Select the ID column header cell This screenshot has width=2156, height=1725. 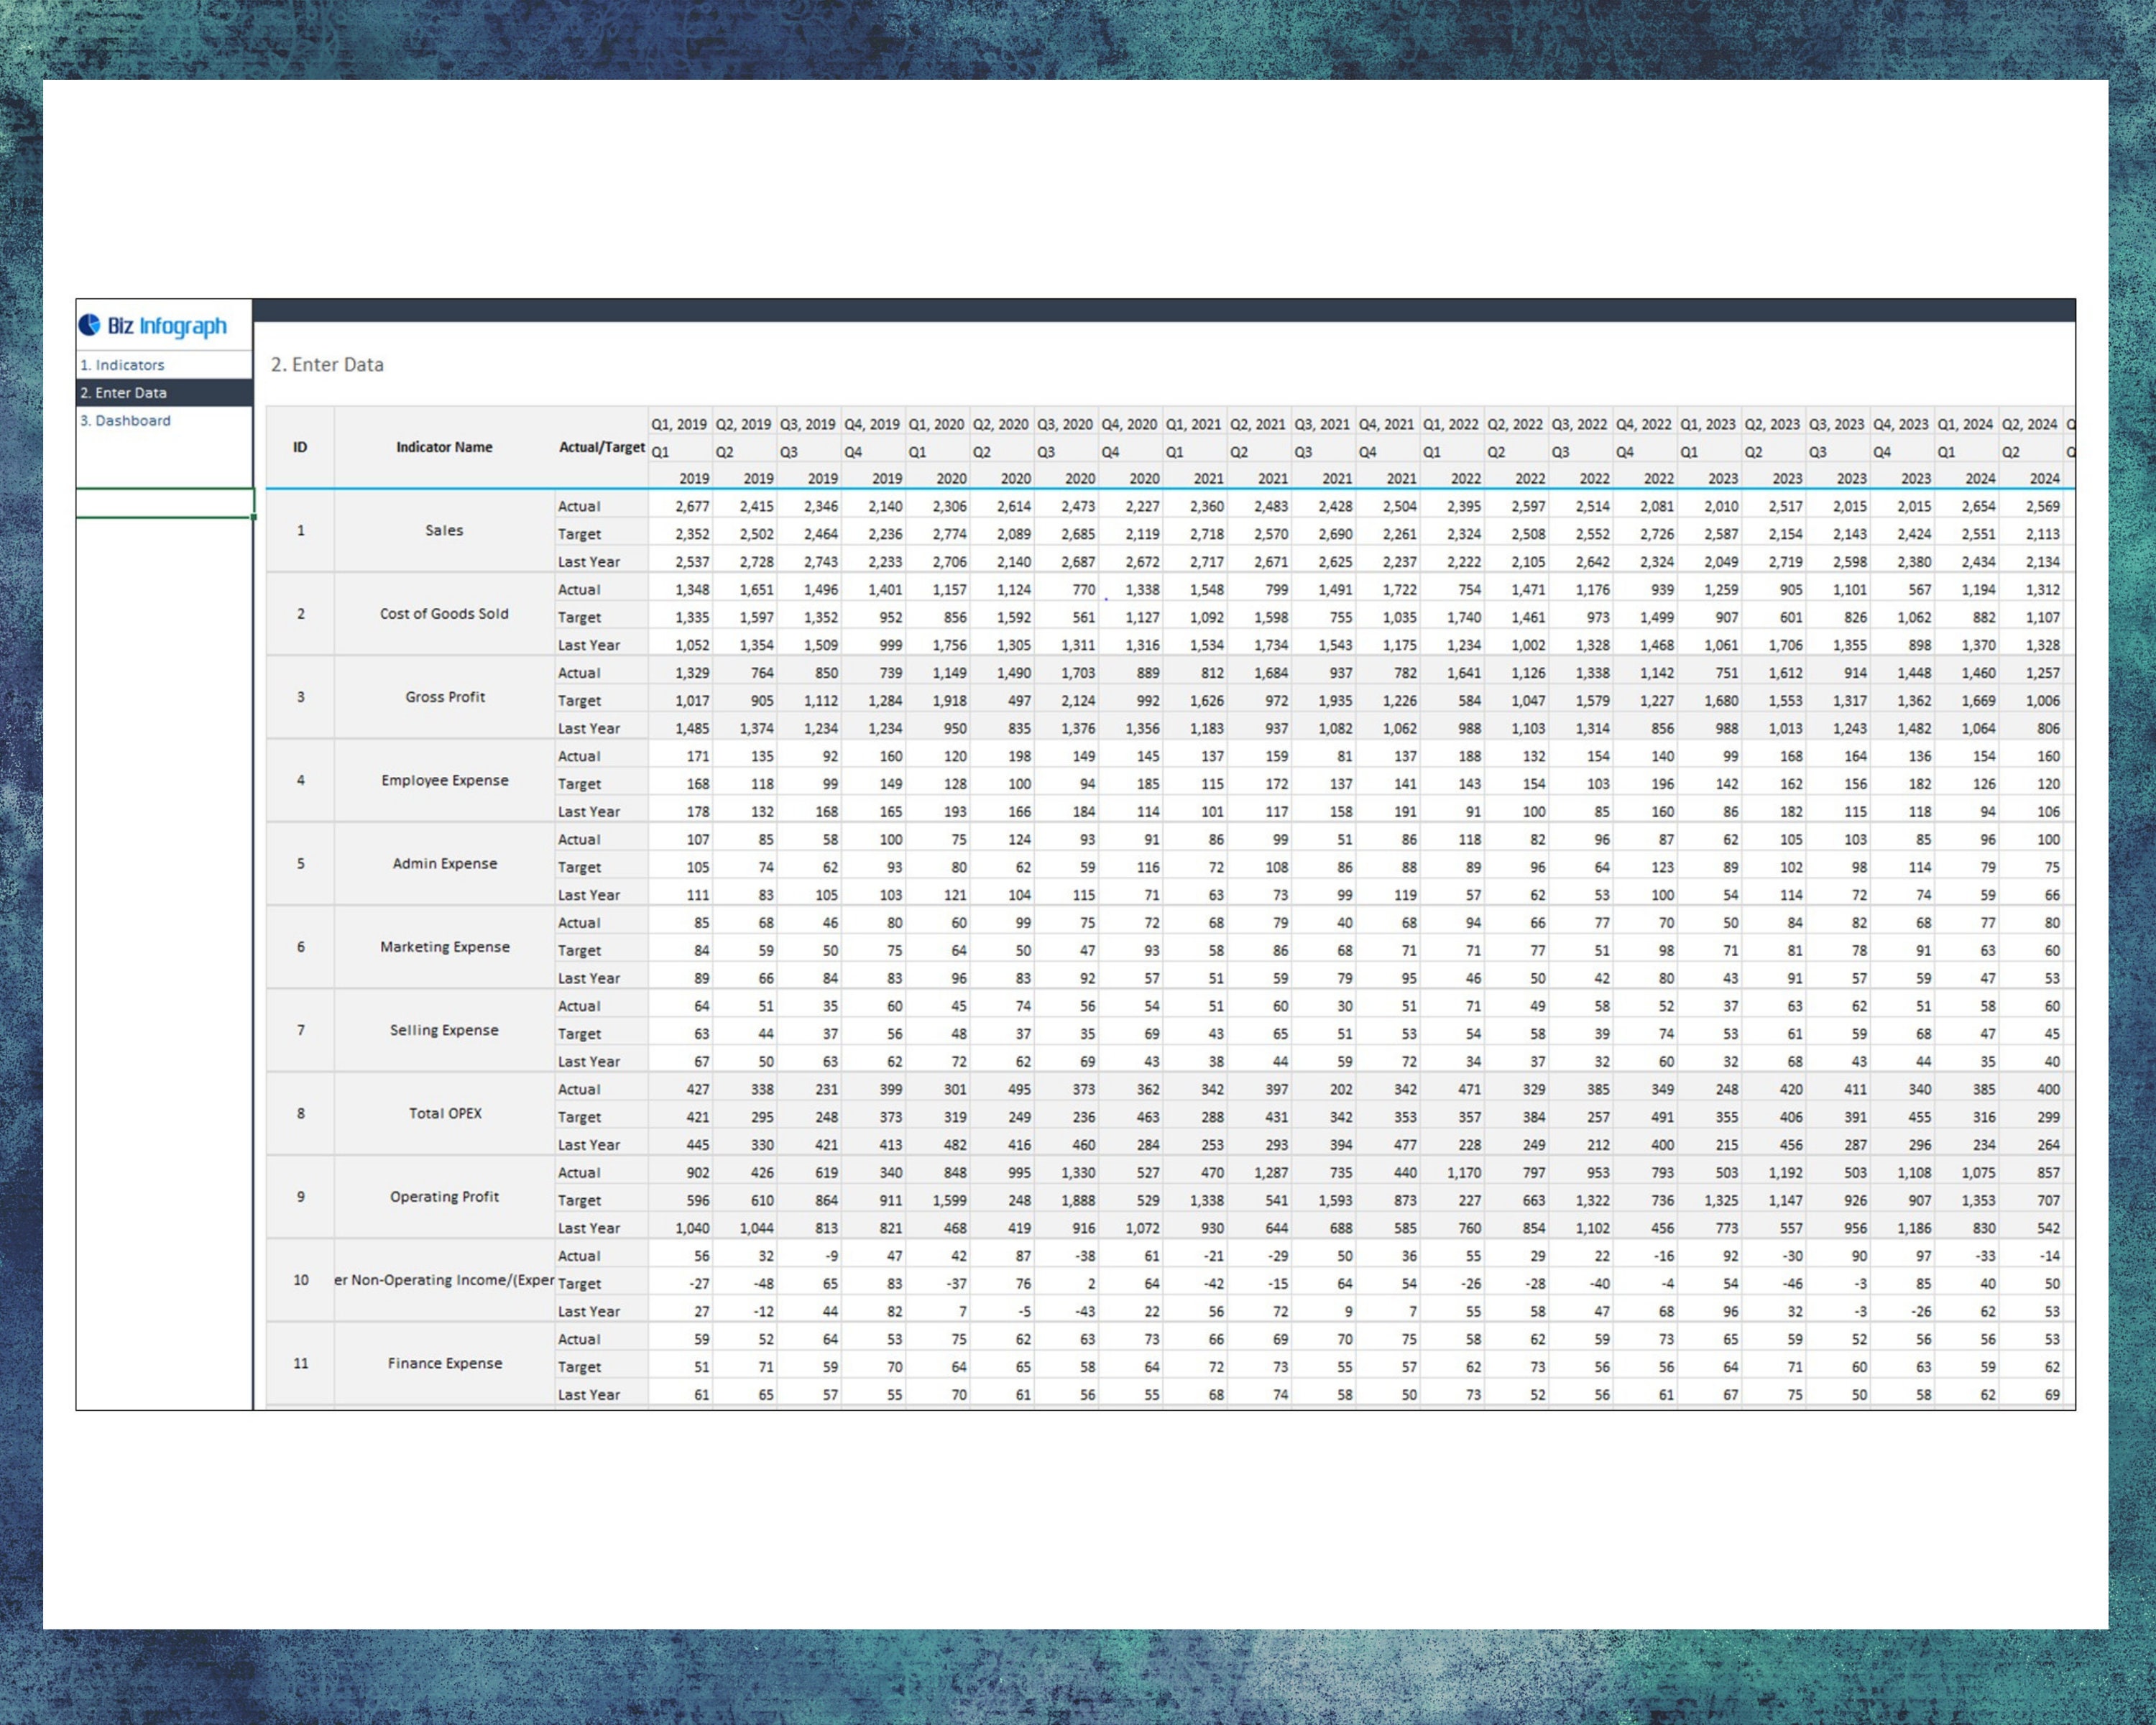click(301, 447)
